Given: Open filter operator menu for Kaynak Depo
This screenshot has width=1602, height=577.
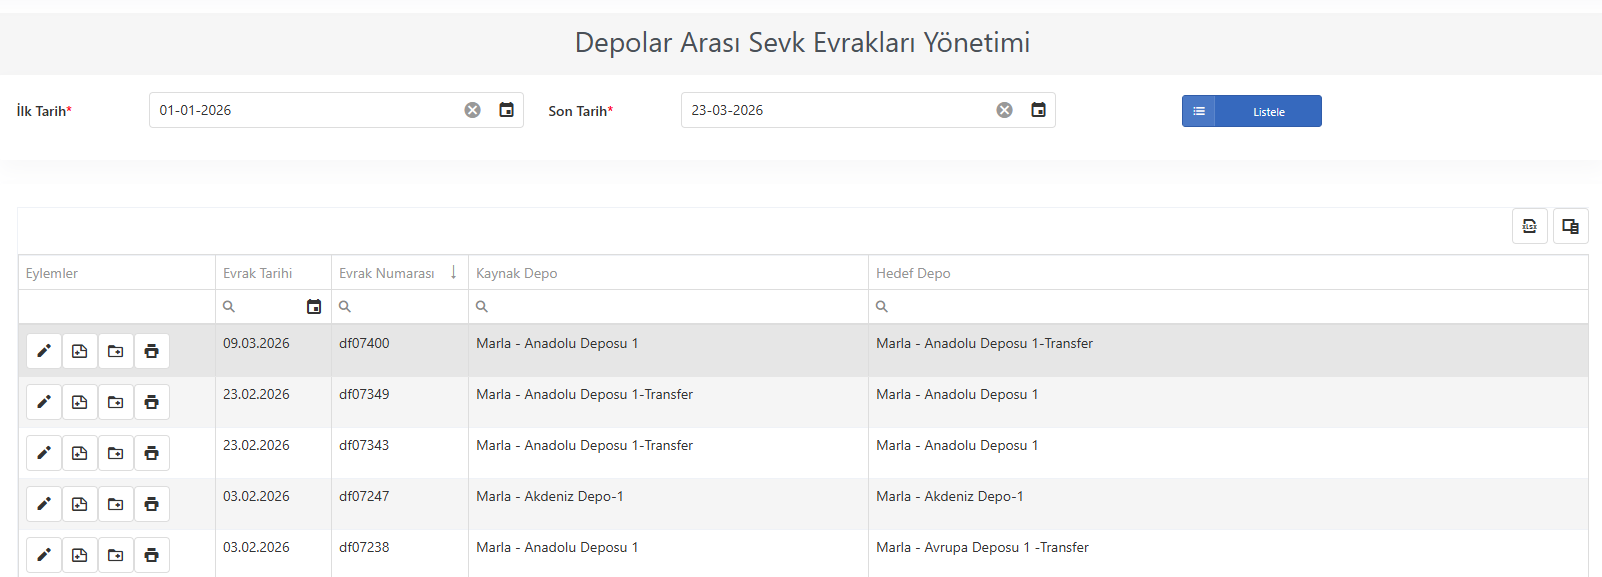Looking at the screenshot, I should (482, 307).
